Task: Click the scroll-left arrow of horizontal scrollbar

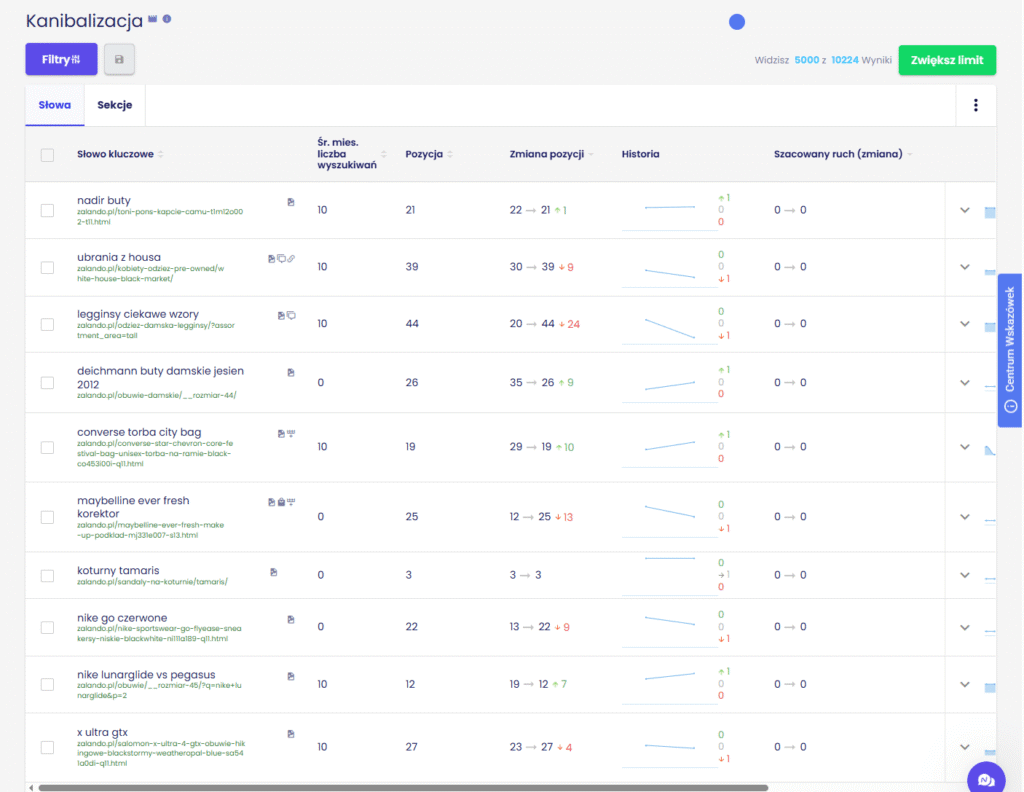Action: (x=31, y=788)
